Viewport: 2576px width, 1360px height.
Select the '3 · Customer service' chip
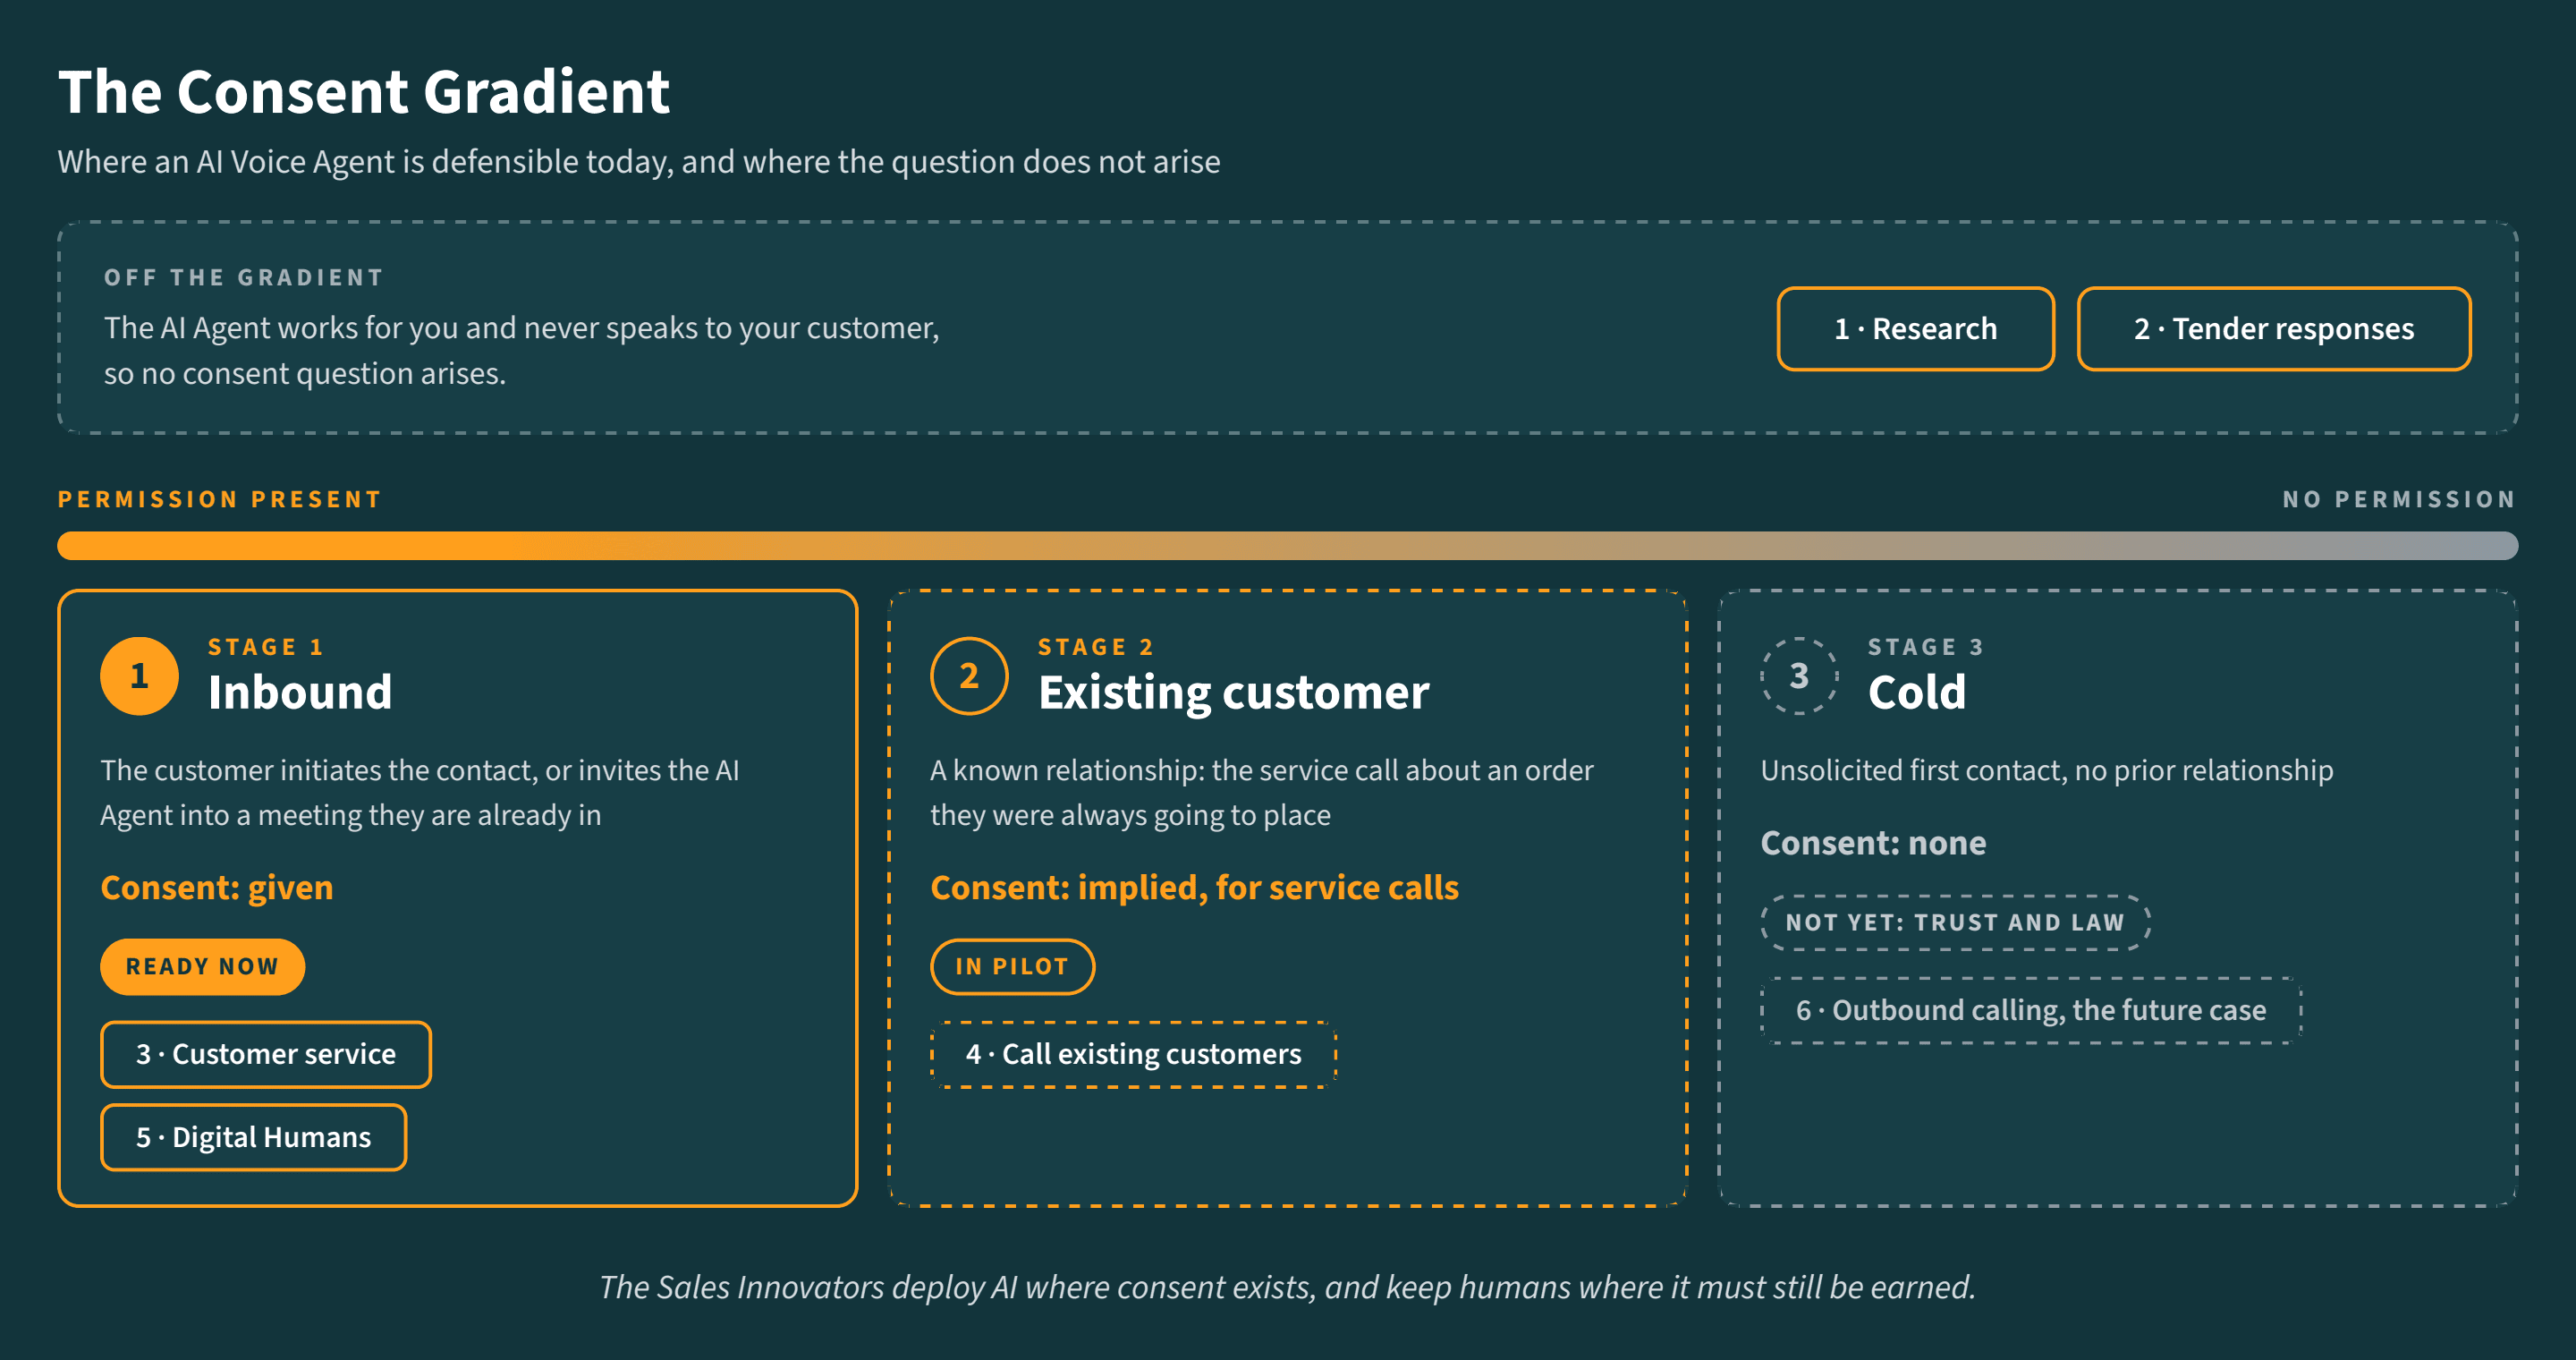click(266, 1054)
